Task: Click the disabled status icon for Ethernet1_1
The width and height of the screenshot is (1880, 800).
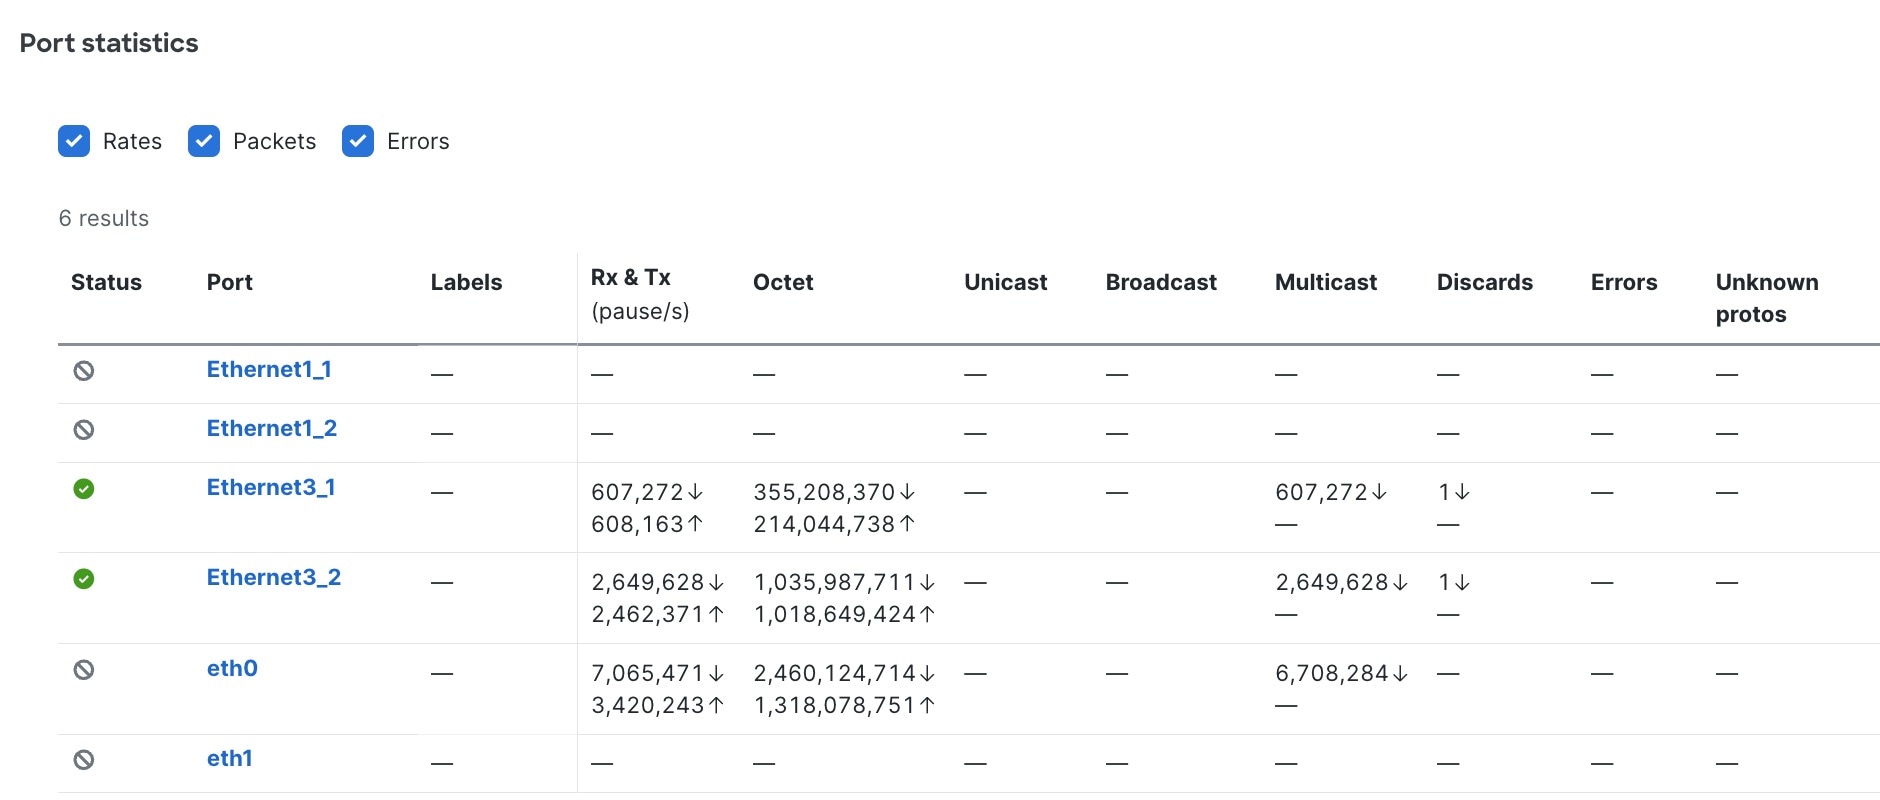Action: coord(85,371)
